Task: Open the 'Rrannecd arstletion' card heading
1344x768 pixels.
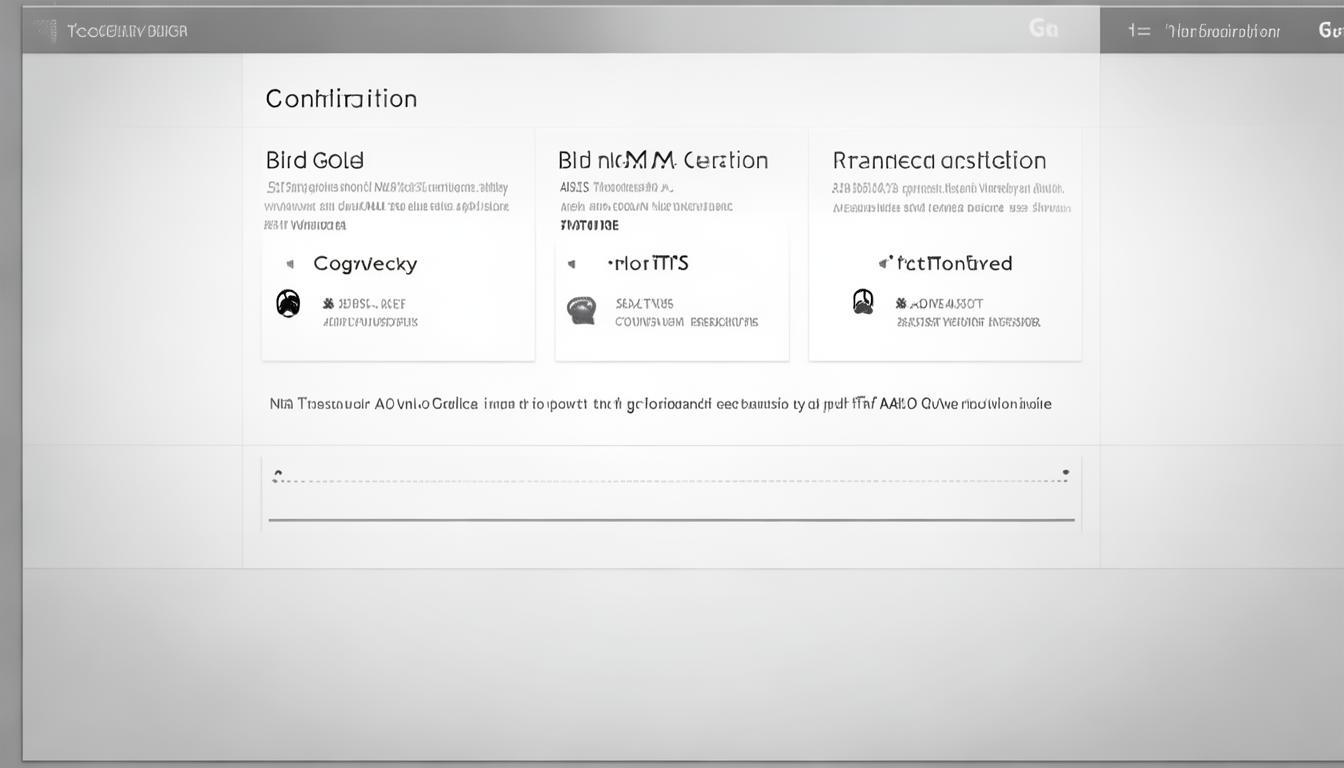Action: pos(939,160)
